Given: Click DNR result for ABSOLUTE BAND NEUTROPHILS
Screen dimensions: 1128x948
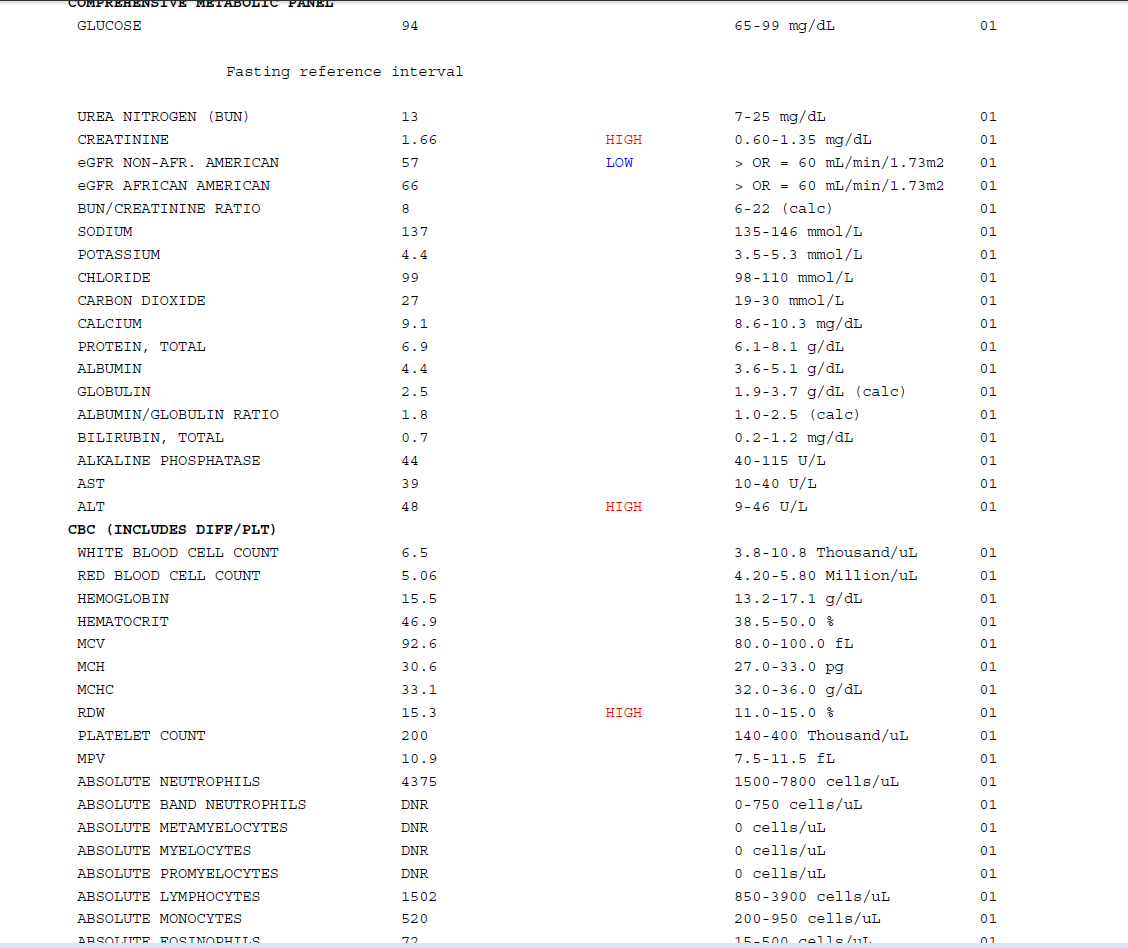Looking at the screenshot, I should (x=414, y=805).
